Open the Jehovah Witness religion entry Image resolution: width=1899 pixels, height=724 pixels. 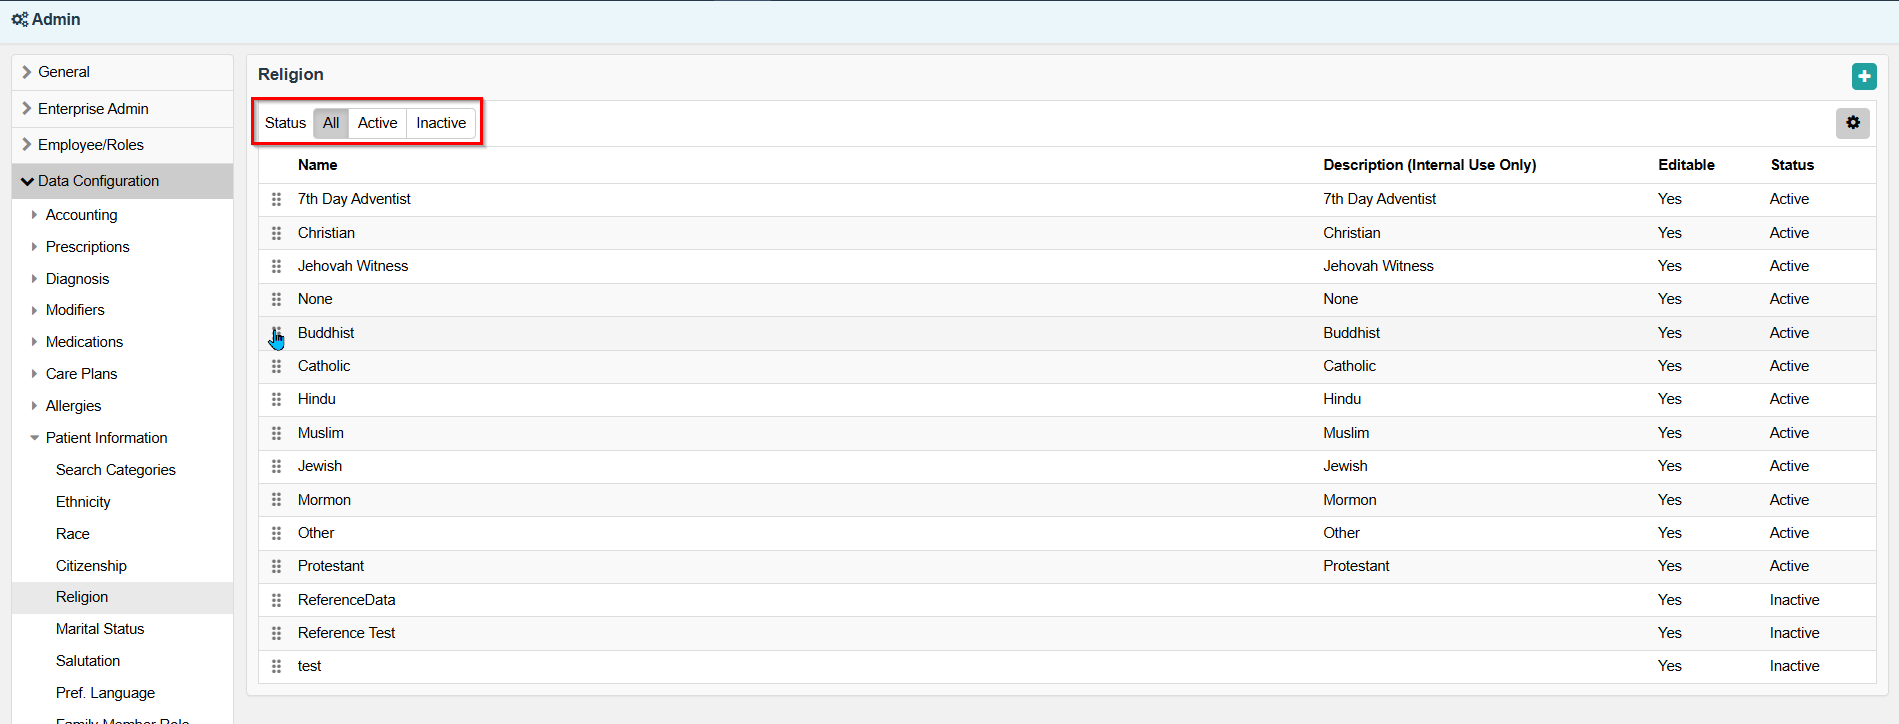pyautogui.click(x=353, y=266)
